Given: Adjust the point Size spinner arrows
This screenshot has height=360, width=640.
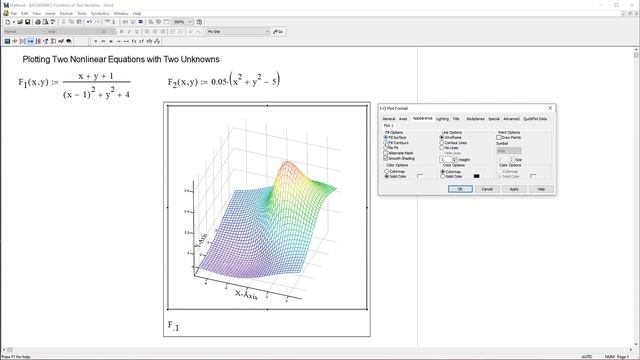Looking at the screenshot, I should (511, 160).
